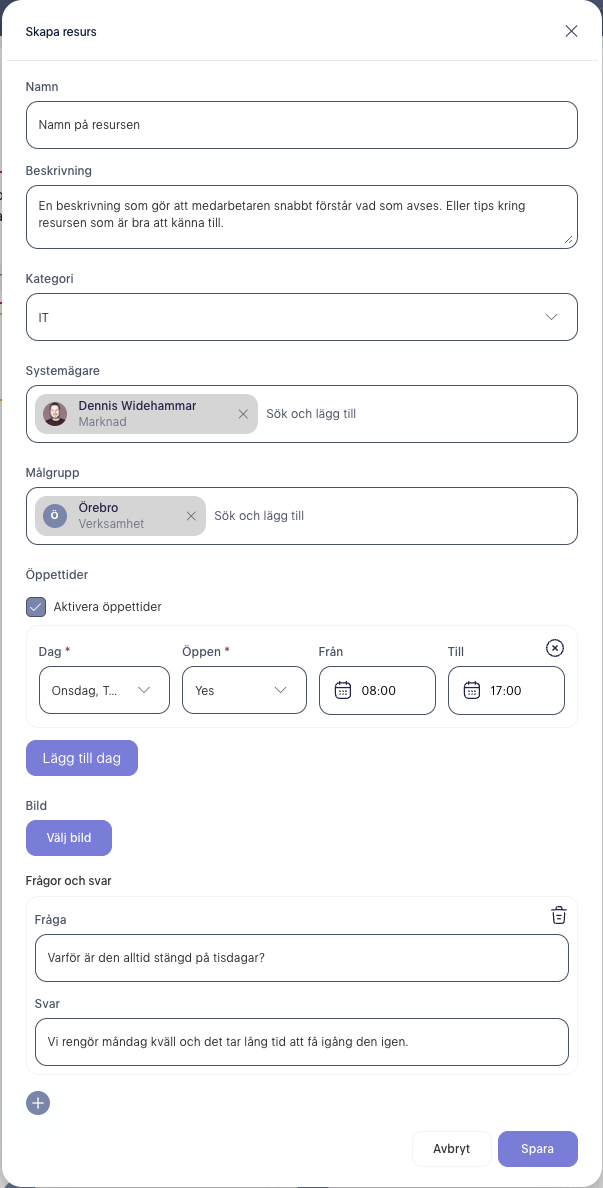Click the Svar answer text field
Viewport: 603px width, 1188px height.
coord(302,1042)
